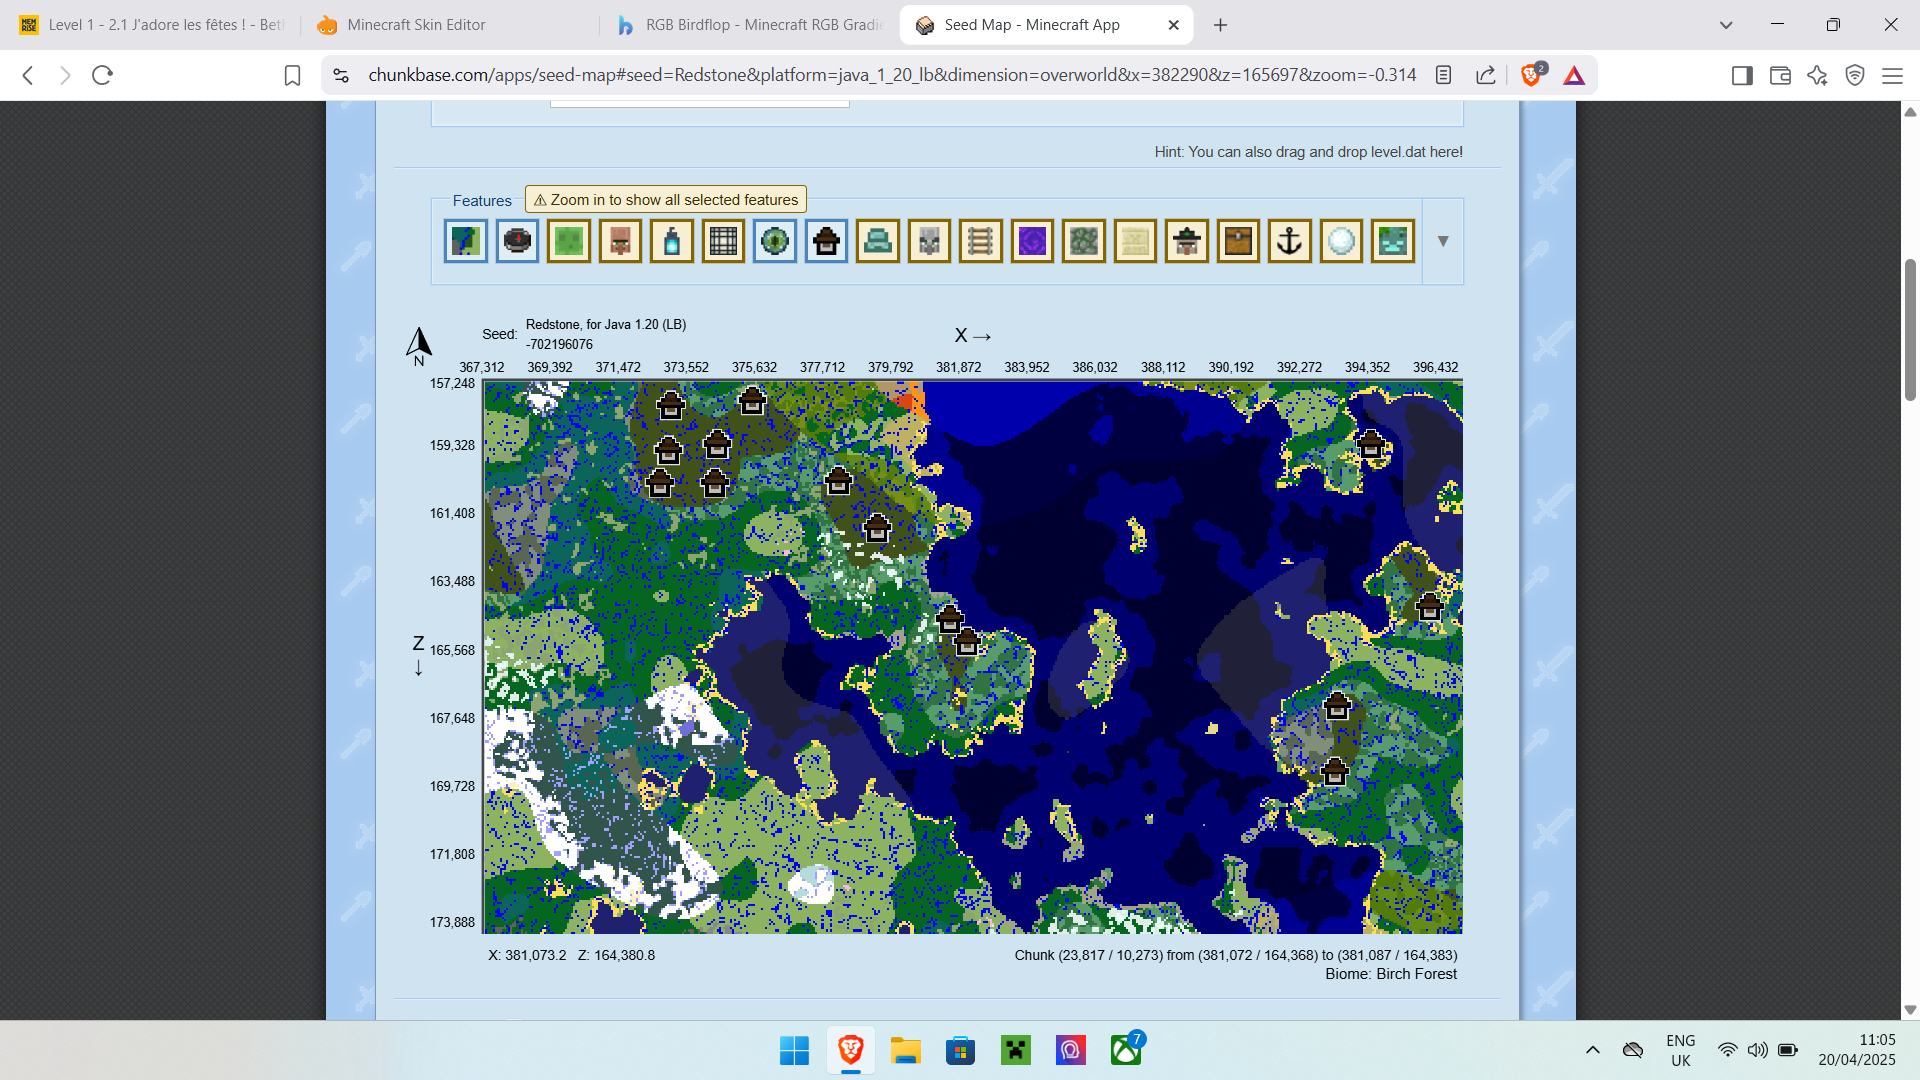Image resolution: width=1920 pixels, height=1080 pixels.
Task: Click the Biome: Birch Forest status text
Action: 1391,974
